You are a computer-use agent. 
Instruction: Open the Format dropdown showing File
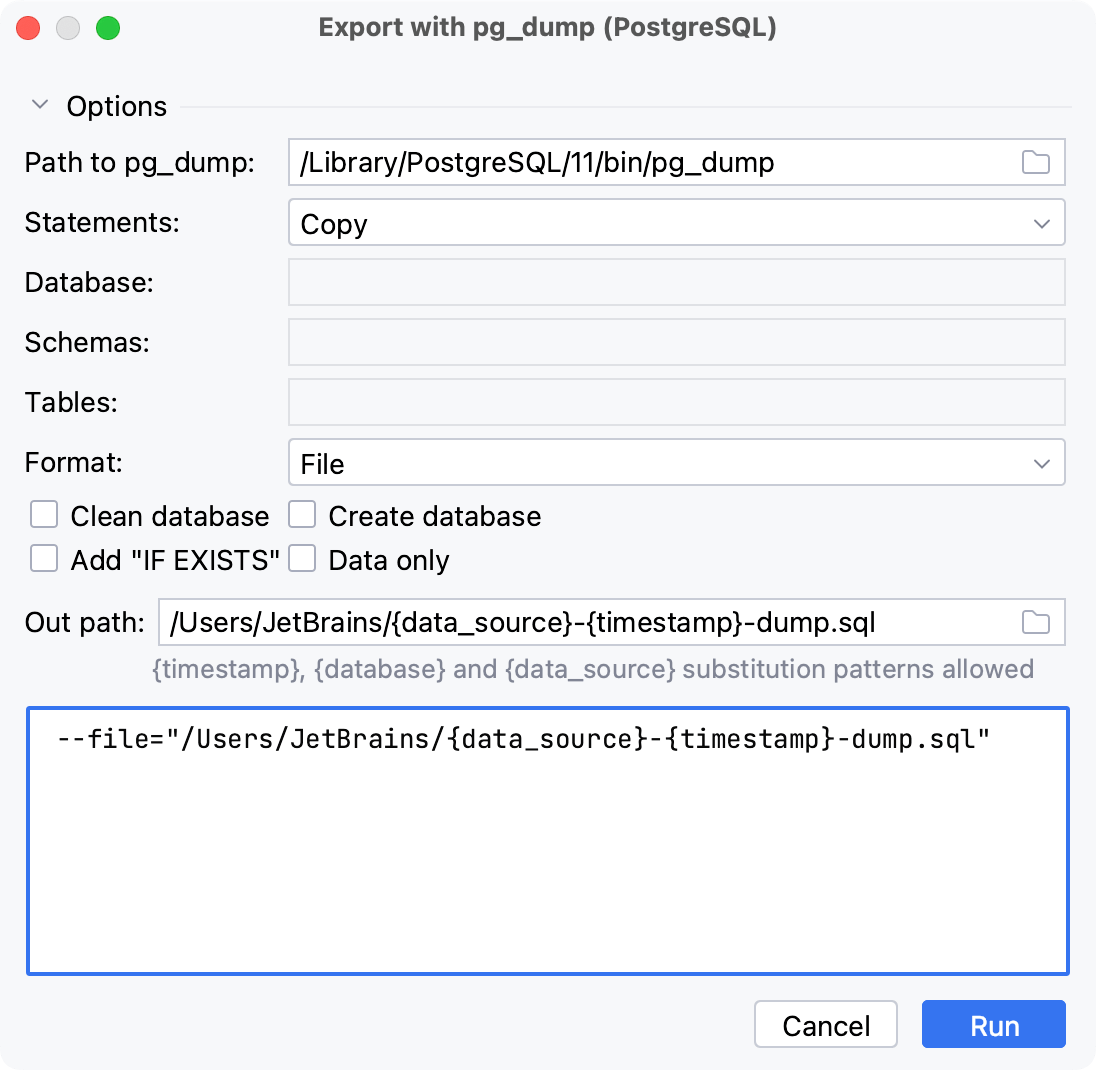(676, 463)
